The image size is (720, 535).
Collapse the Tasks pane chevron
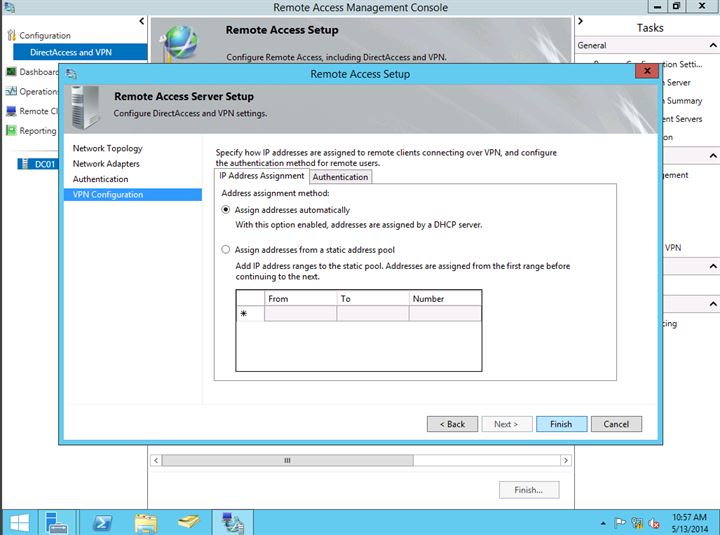(x=580, y=21)
